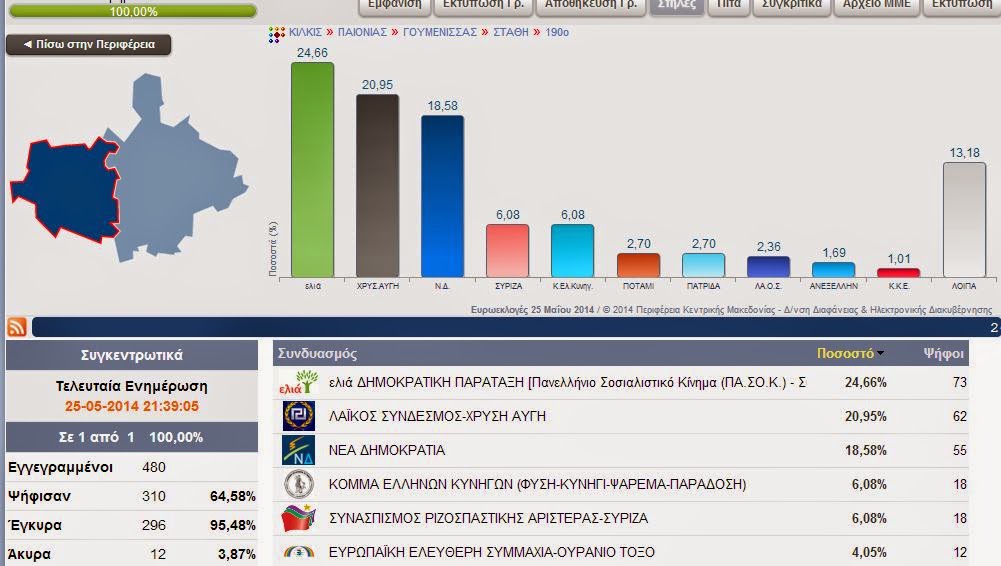Click the ελιά party logo in the table
Screen dimensions: 1001x566
(x=298, y=382)
